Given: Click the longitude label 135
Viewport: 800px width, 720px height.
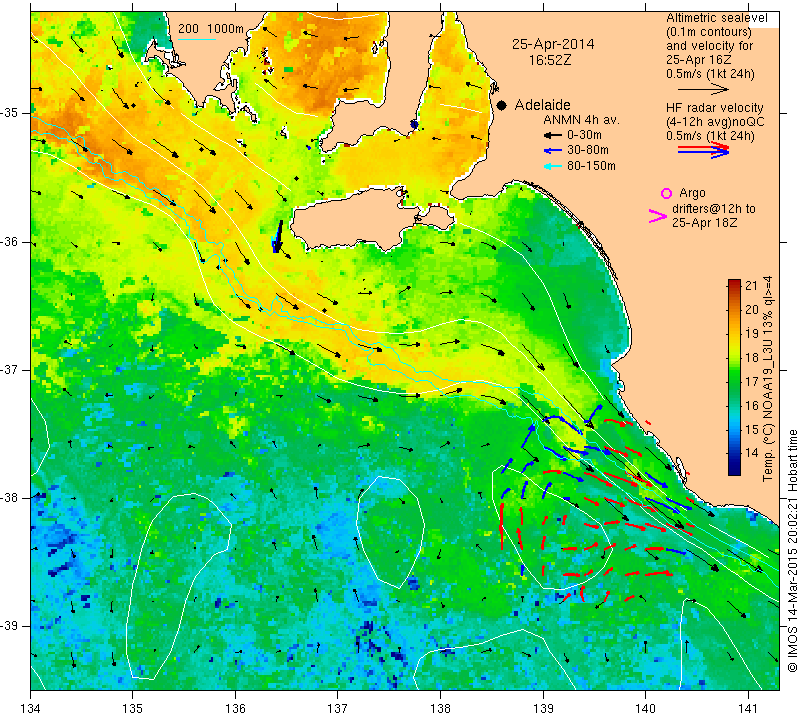Looking at the screenshot, I should (133, 708).
